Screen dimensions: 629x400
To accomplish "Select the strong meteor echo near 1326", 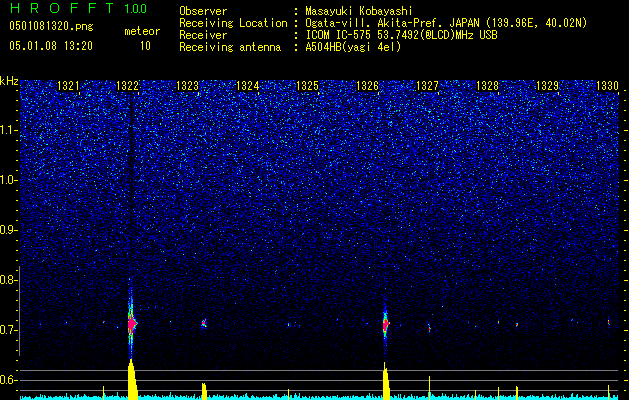I will 386,324.
